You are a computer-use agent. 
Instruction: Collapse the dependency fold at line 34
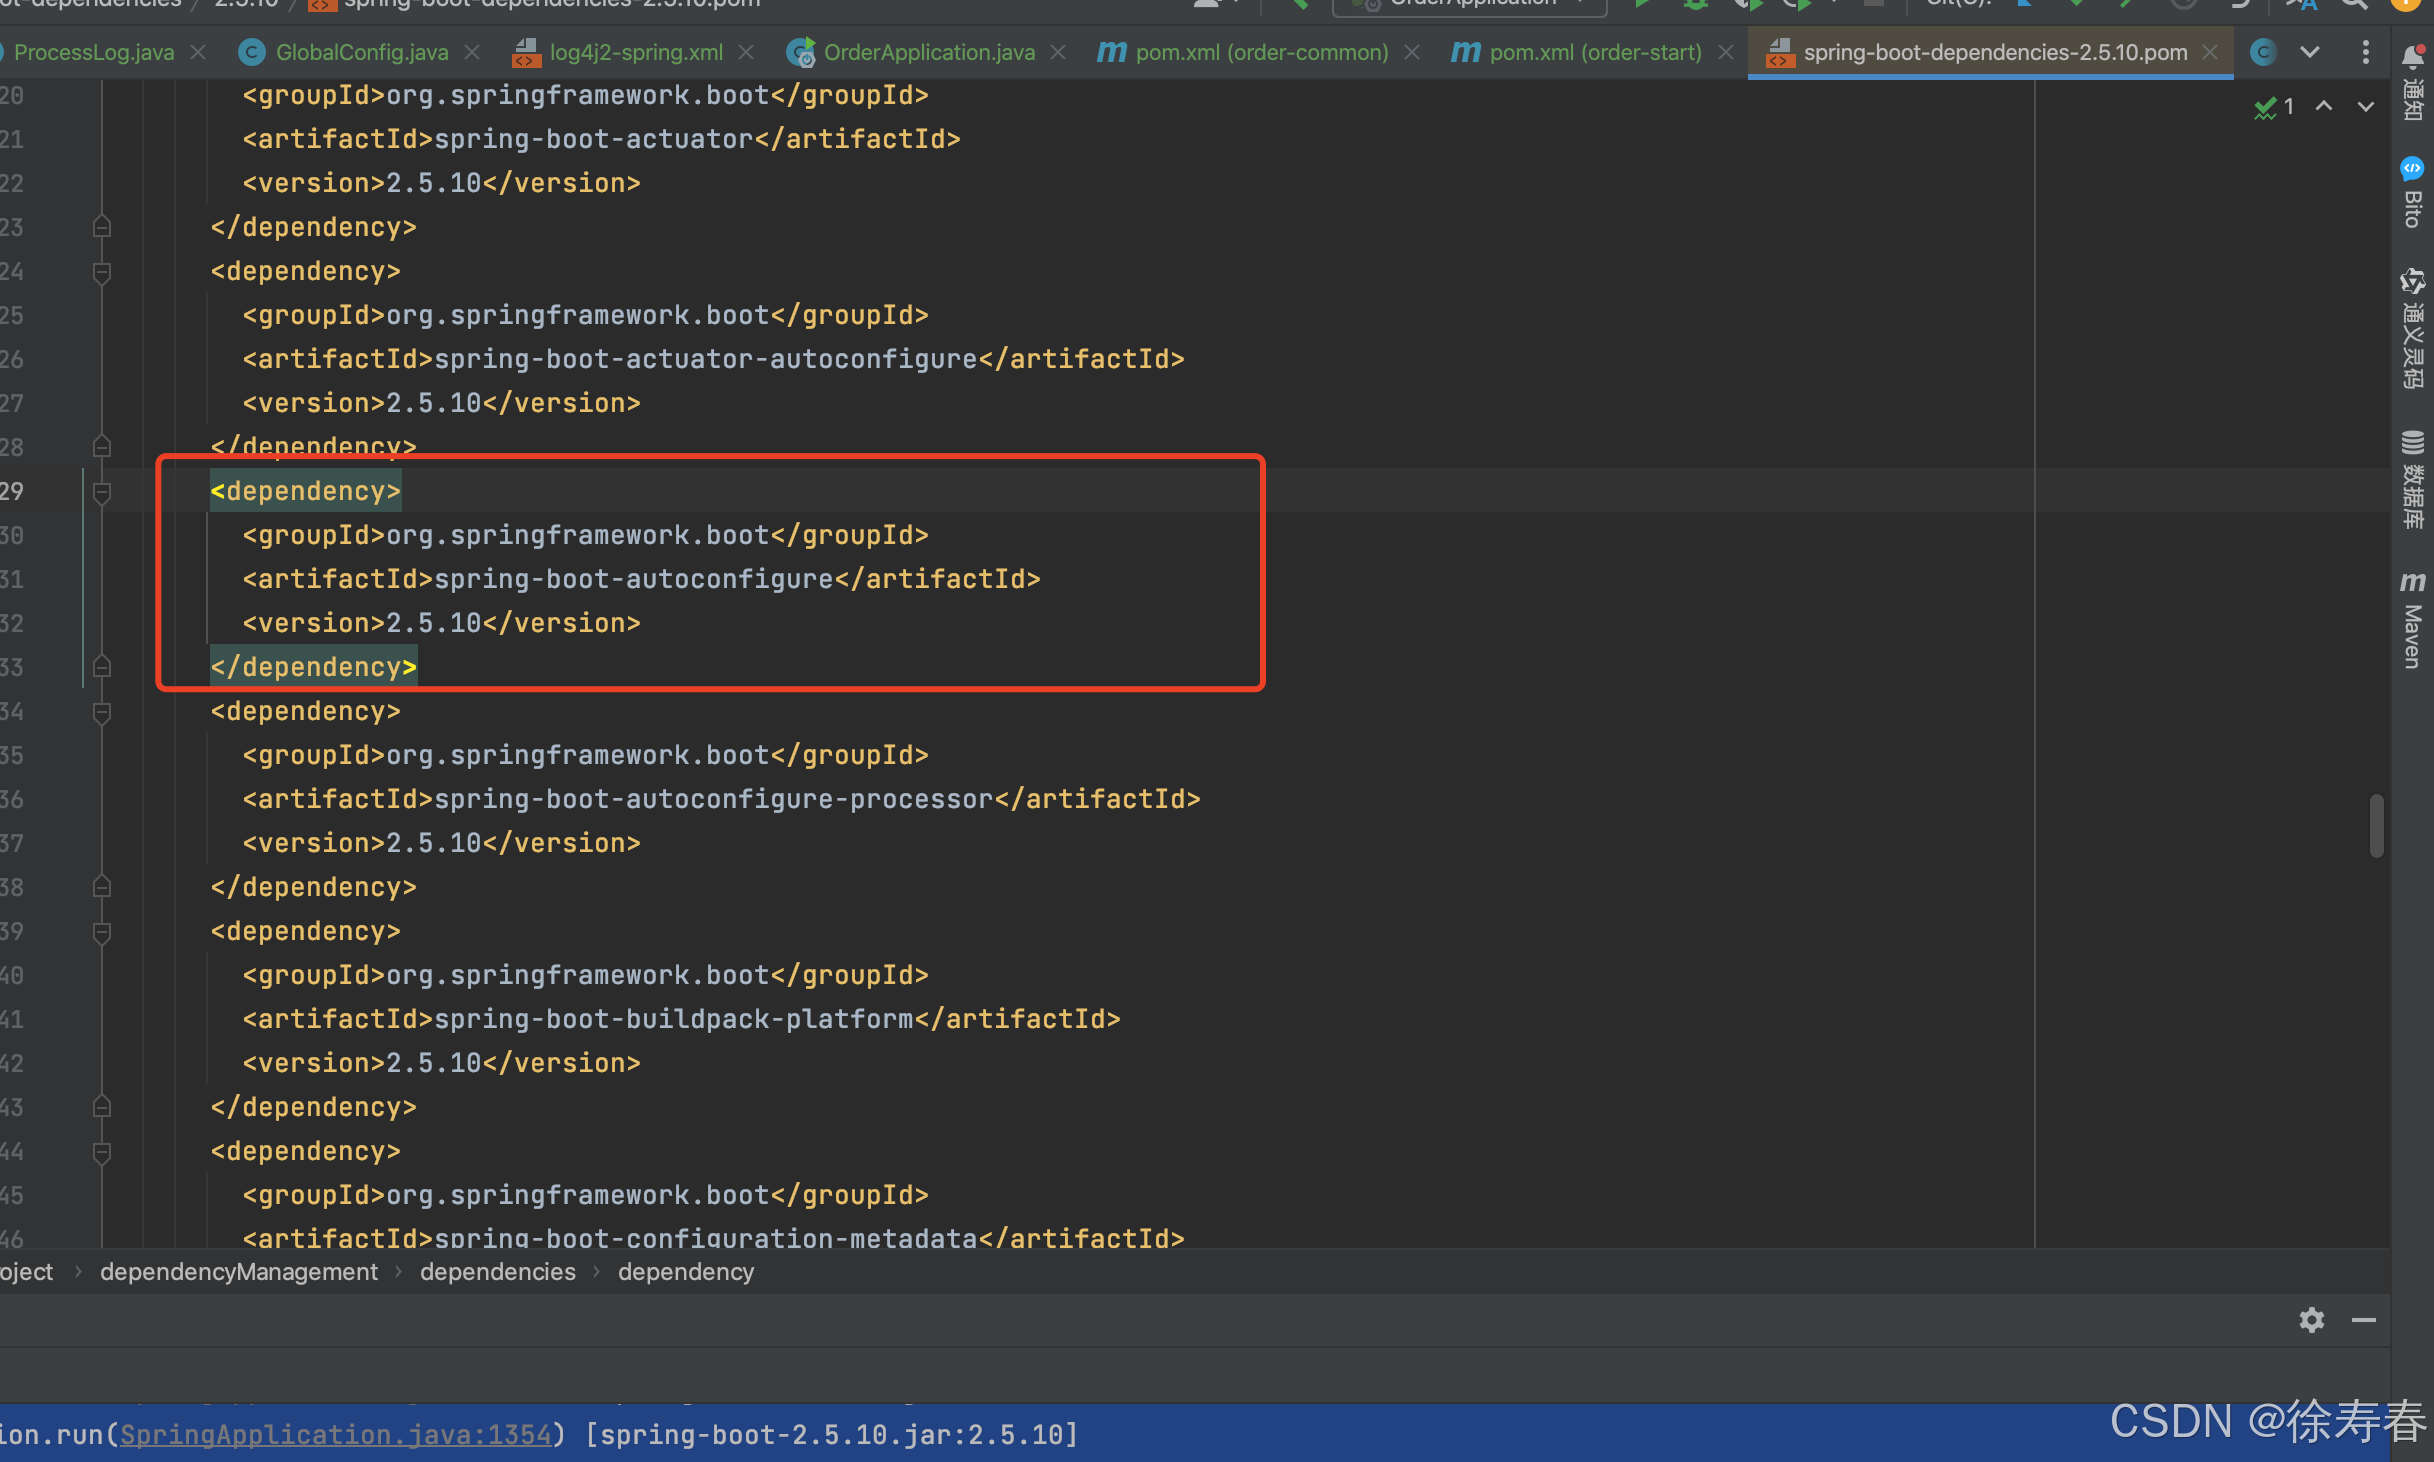[x=101, y=712]
